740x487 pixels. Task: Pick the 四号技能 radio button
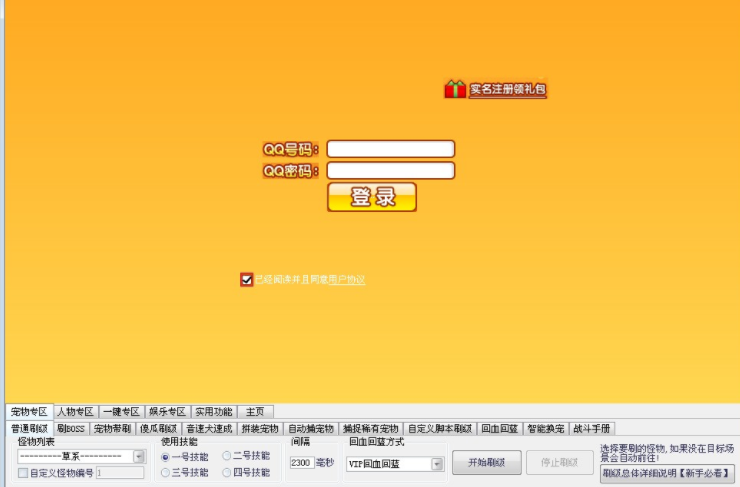[227, 472]
